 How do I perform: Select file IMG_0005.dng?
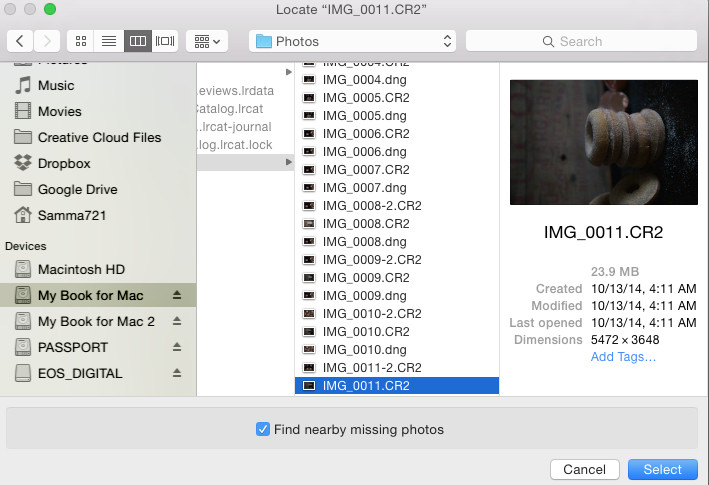tap(364, 116)
